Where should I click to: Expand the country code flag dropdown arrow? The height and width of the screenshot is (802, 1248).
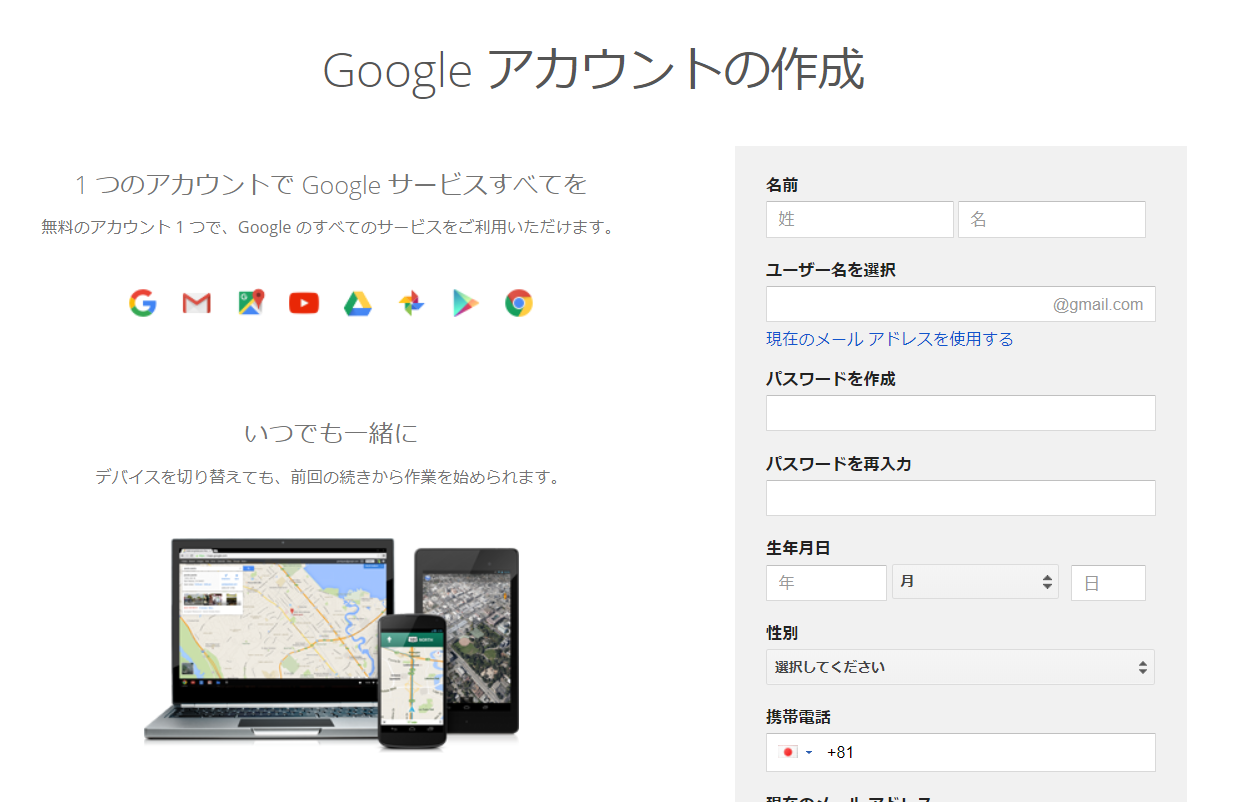tap(808, 752)
